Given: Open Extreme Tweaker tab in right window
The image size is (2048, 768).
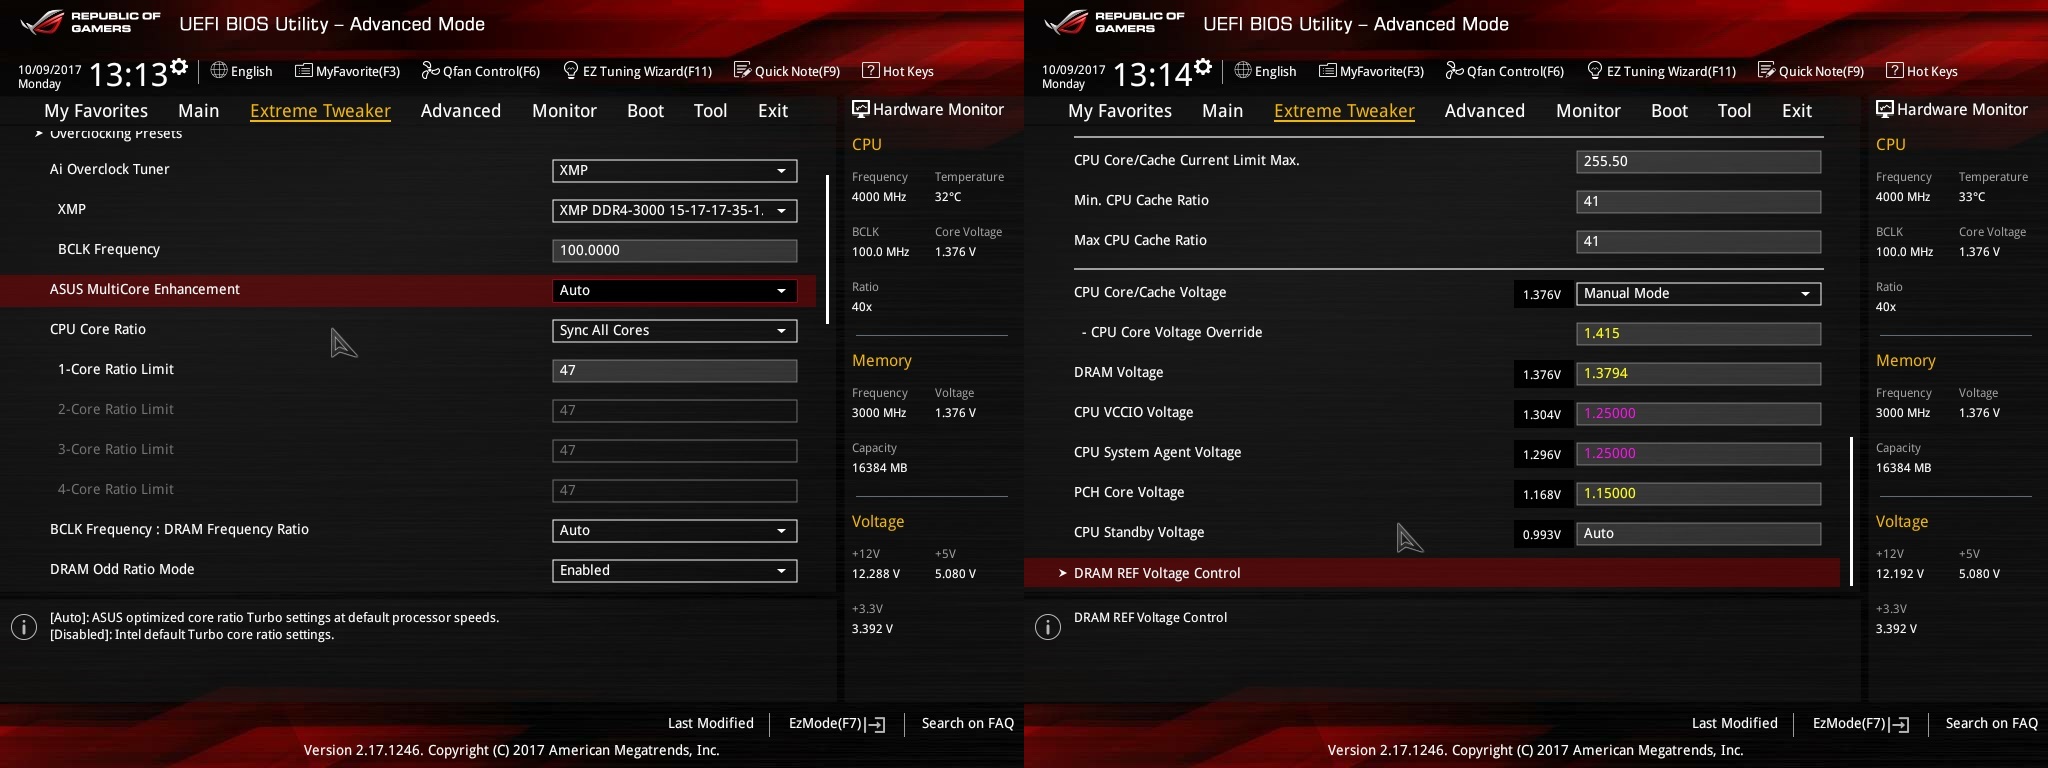Looking at the screenshot, I should [1344, 111].
